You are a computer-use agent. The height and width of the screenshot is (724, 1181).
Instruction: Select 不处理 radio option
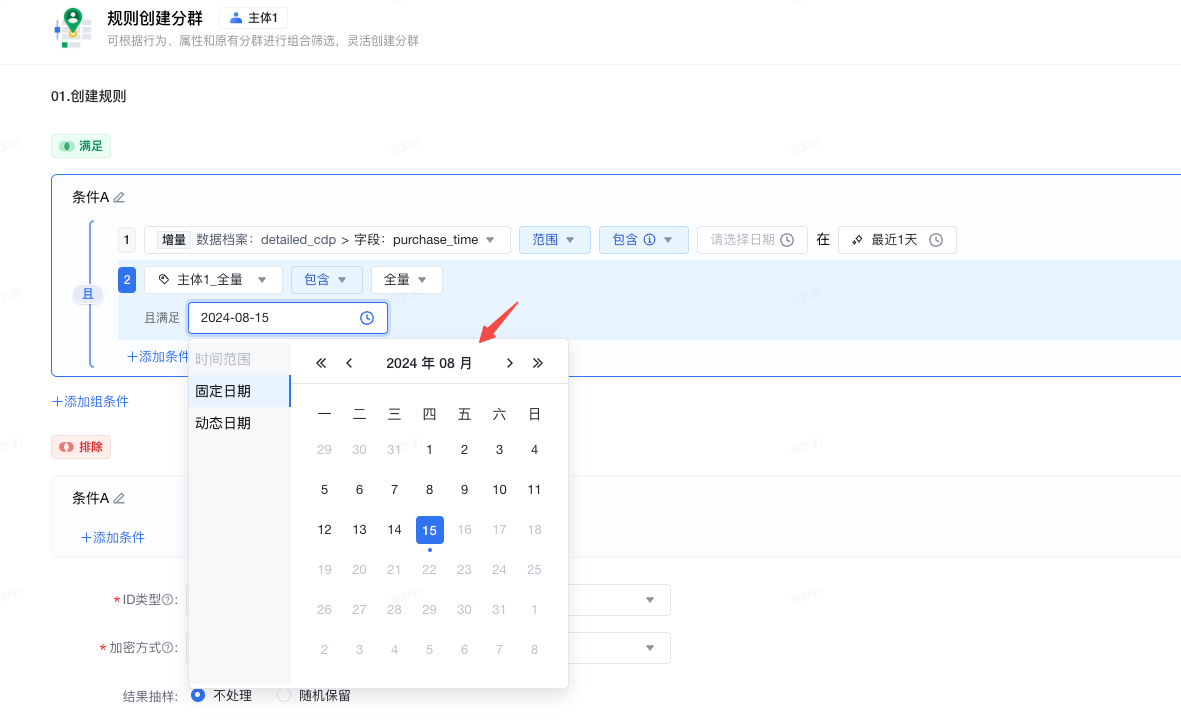coord(198,695)
